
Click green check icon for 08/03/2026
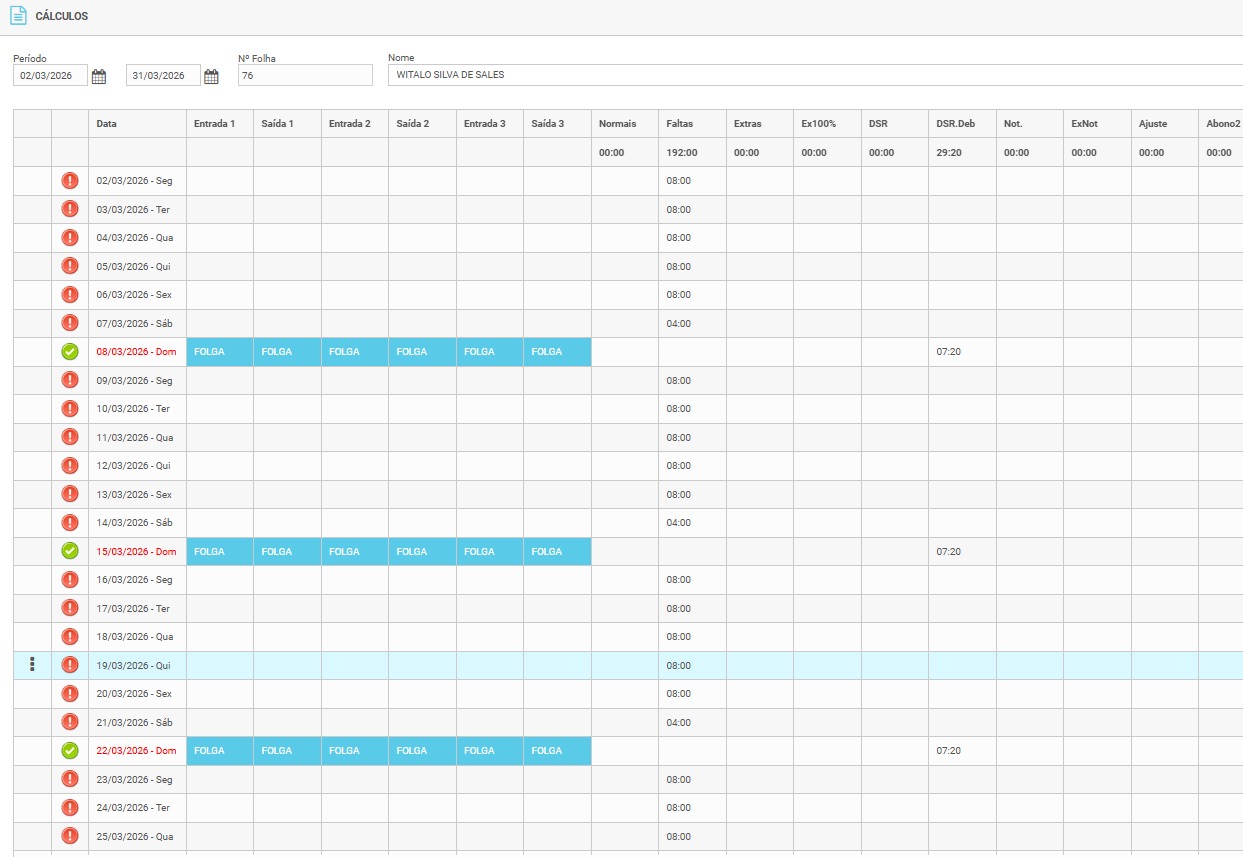click(70, 352)
